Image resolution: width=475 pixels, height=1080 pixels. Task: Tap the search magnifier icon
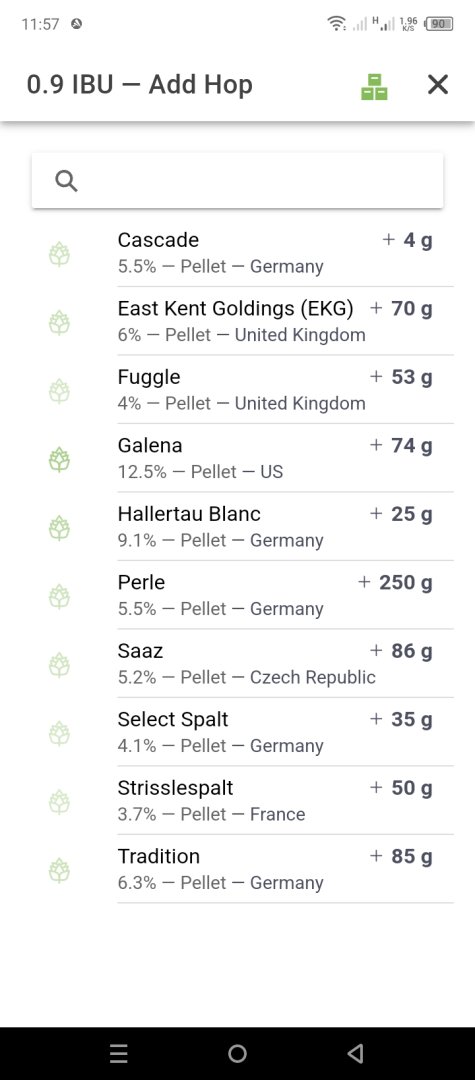66,180
